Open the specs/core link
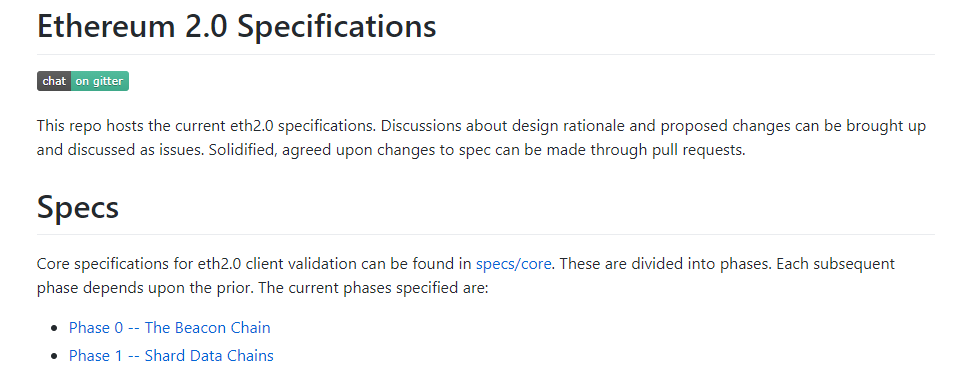The image size is (972, 376). [x=513, y=264]
